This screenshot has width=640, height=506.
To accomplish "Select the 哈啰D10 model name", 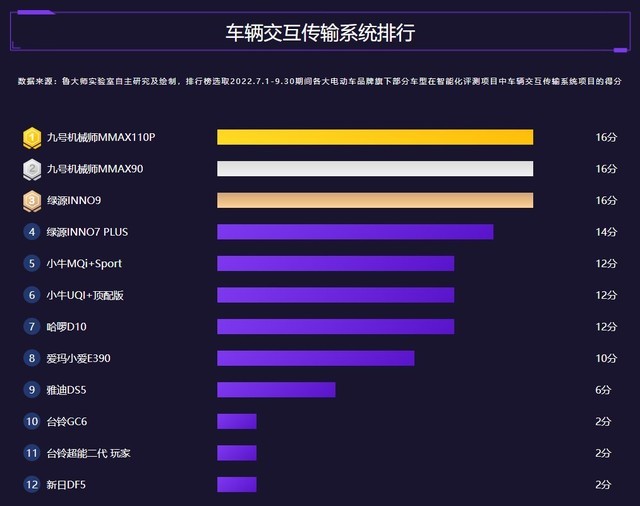I will (x=68, y=327).
